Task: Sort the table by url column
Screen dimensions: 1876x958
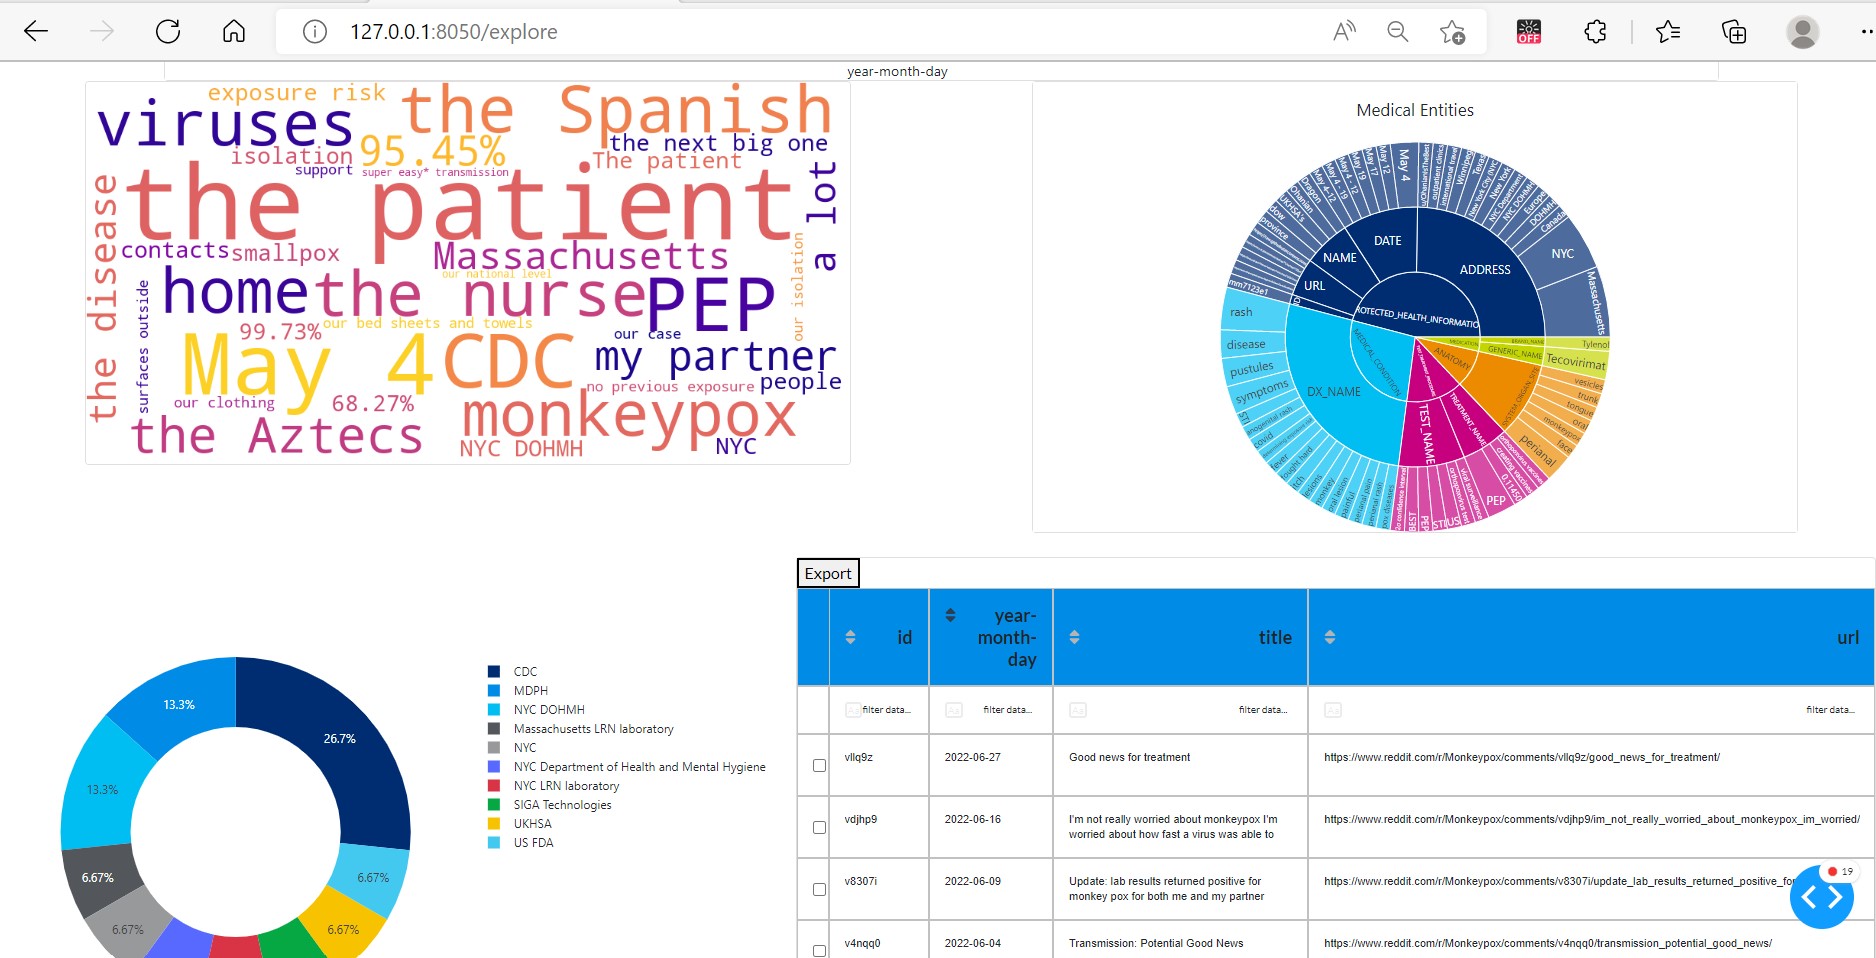Action: [1330, 637]
